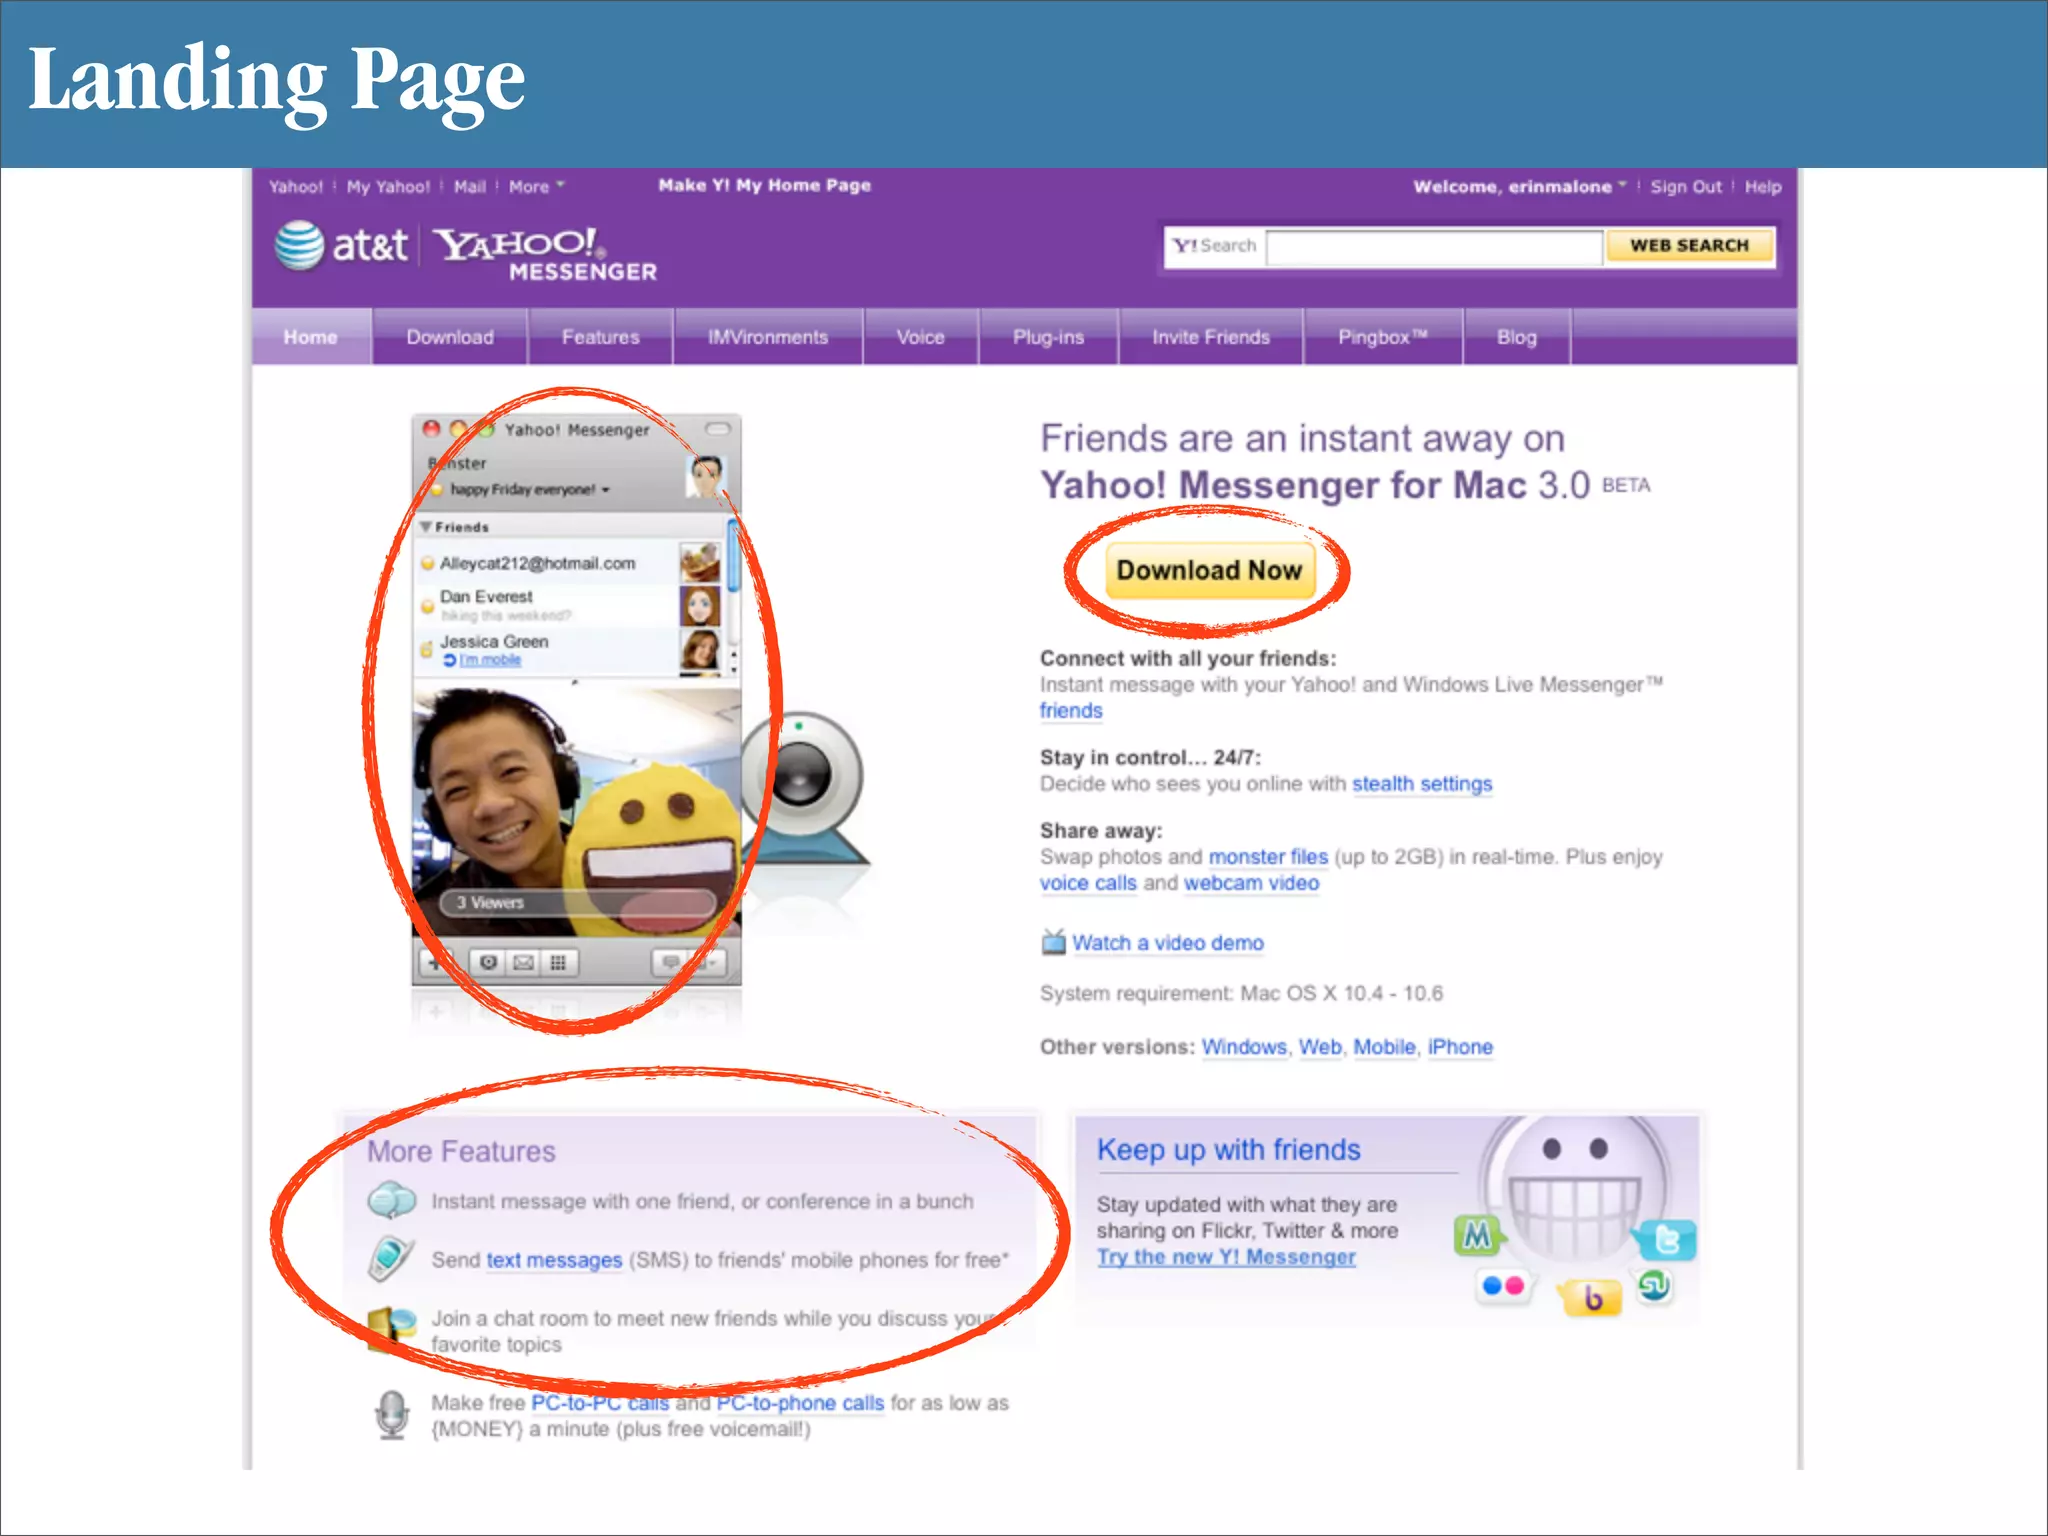Click Alleycat212 avatar thumbnail
The height and width of the screenshot is (1536, 2048).
(x=700, y=563)
